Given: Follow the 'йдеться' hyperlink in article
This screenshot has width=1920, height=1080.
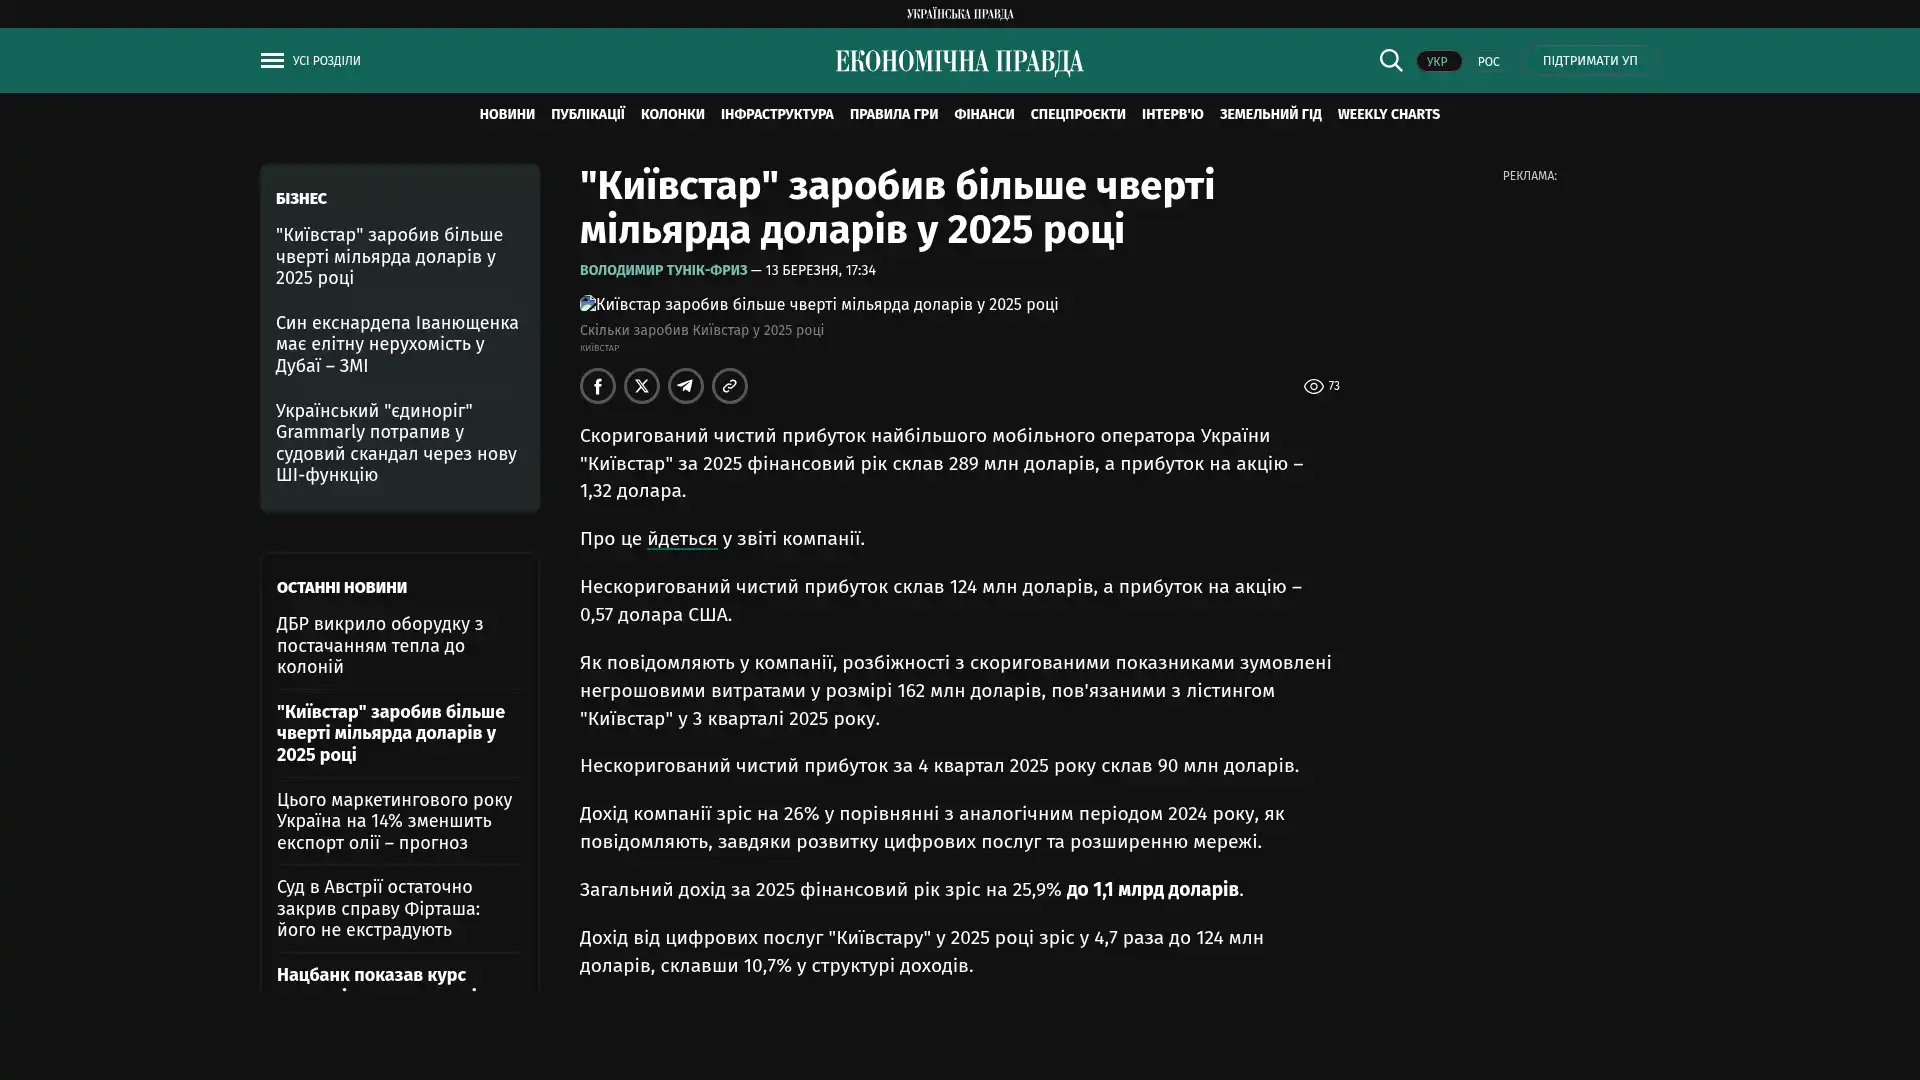Looking at the screenshot, I should (681, 539).
